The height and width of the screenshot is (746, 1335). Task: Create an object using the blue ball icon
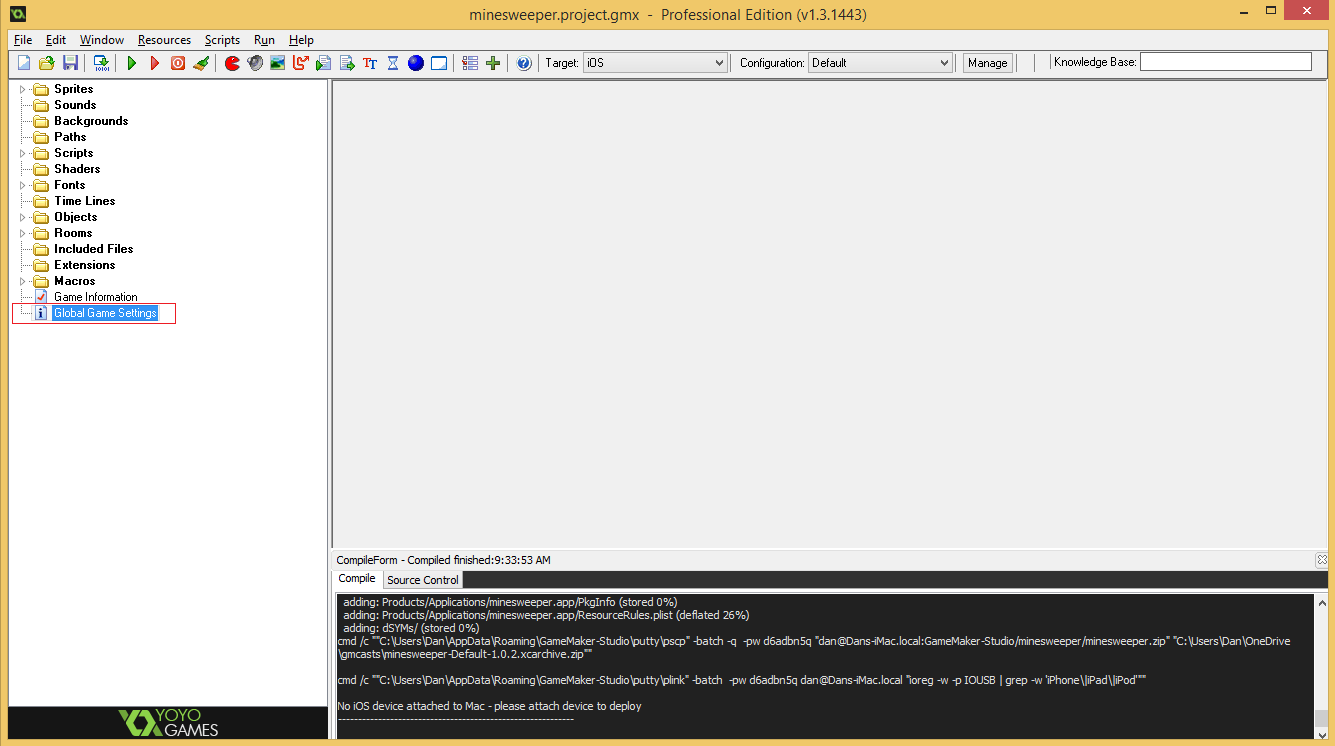coord(416,63)
